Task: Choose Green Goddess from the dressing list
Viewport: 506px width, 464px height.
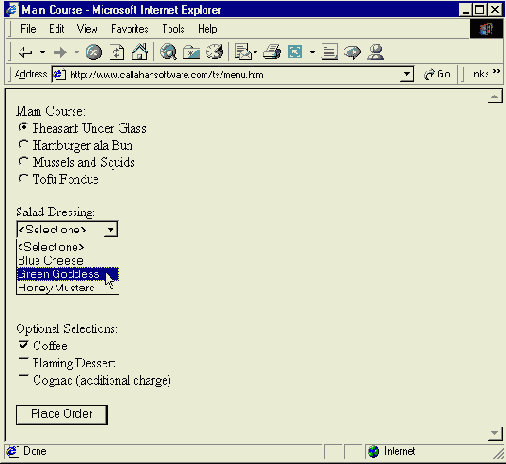Action: 68,274
